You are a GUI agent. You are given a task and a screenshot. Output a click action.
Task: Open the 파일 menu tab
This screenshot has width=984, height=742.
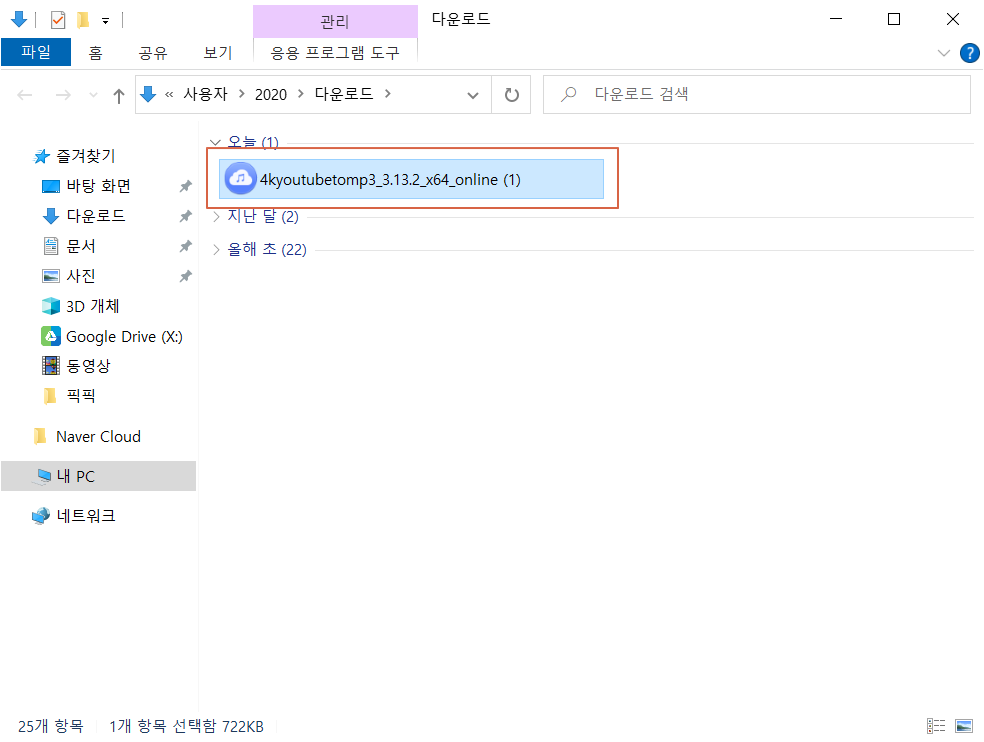[36, 52]
